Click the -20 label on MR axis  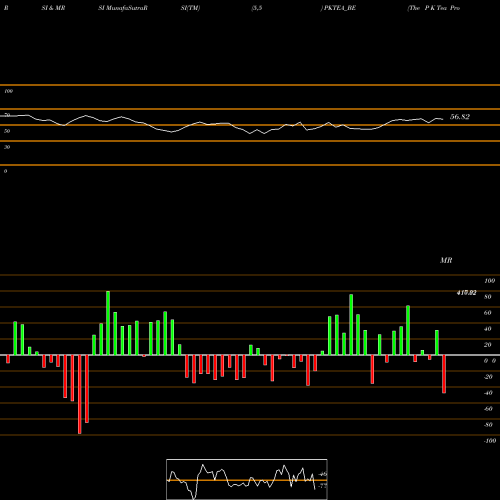488,377
